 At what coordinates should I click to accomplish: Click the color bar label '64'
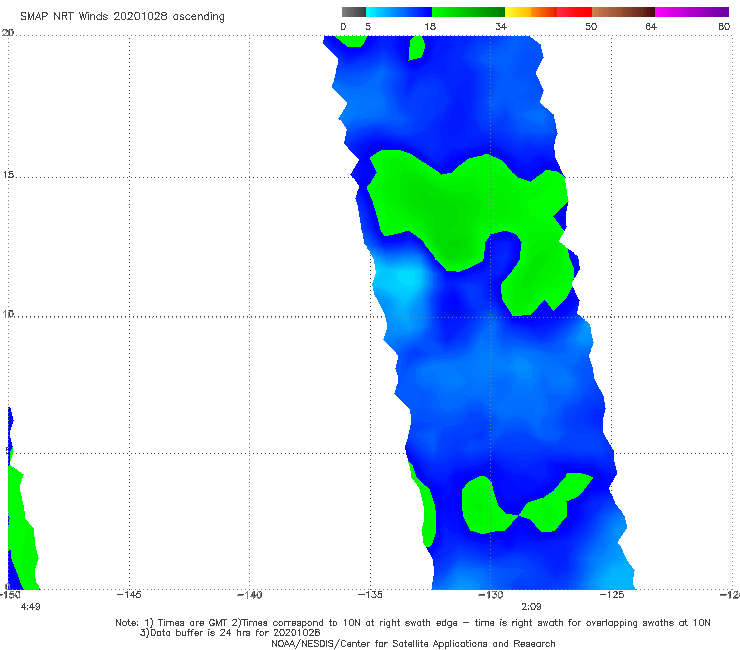pos(651,27)
